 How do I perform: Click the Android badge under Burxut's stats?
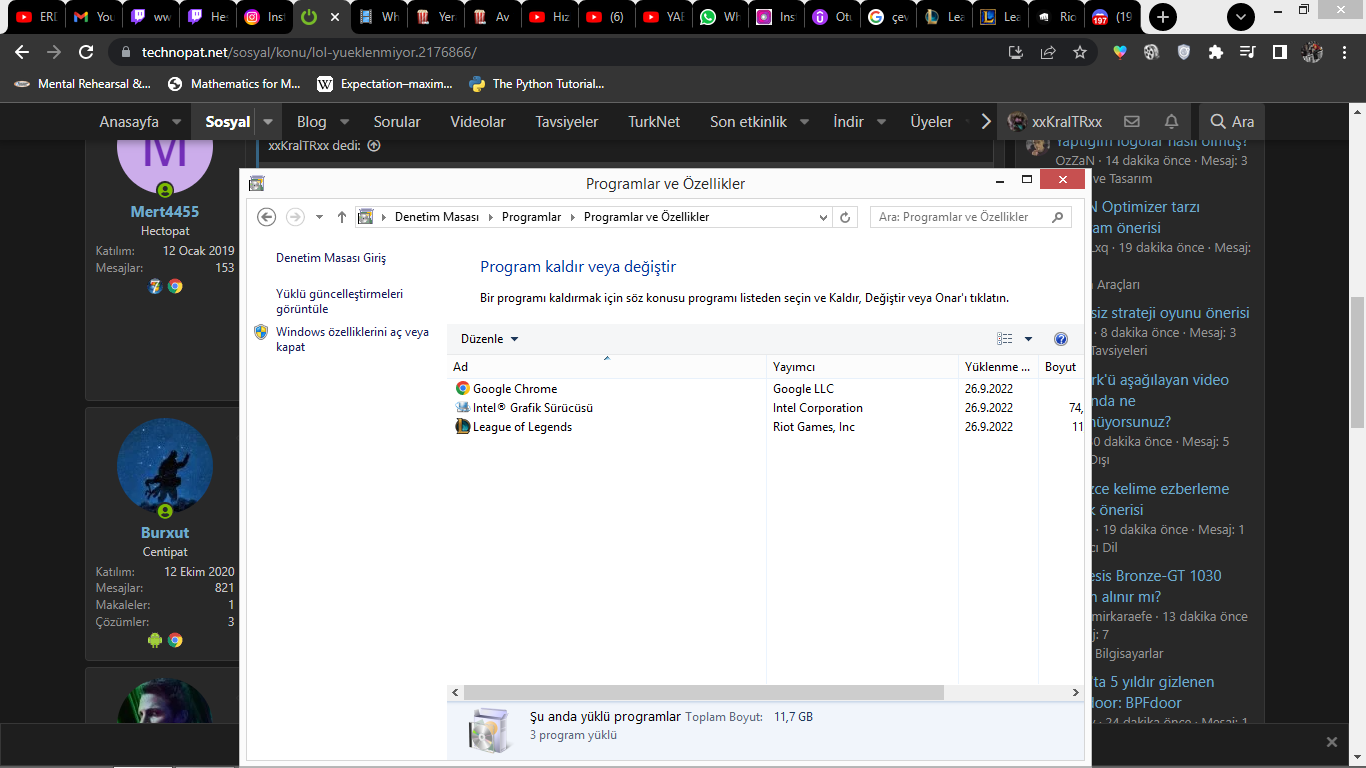tap(155, 640)
